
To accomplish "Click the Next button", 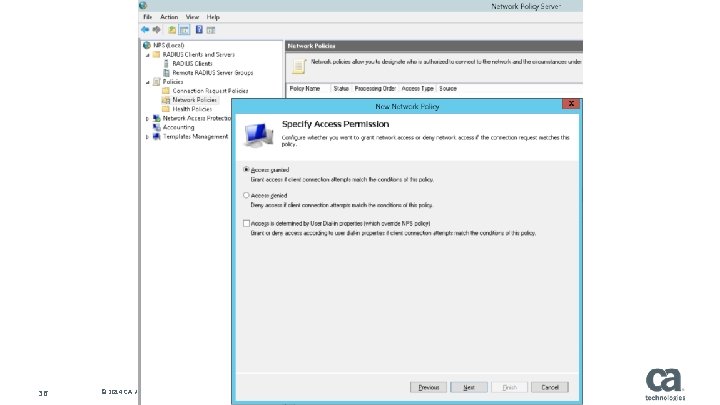I will click(469, 387).
